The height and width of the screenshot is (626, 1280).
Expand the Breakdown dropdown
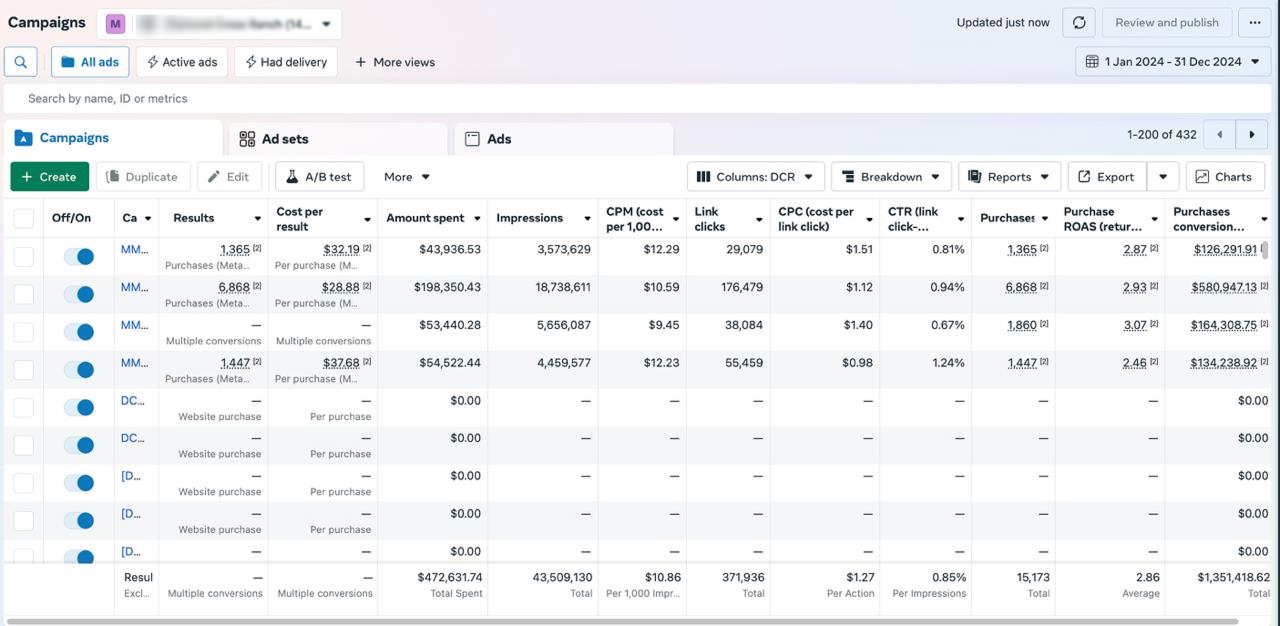point(891,177)
